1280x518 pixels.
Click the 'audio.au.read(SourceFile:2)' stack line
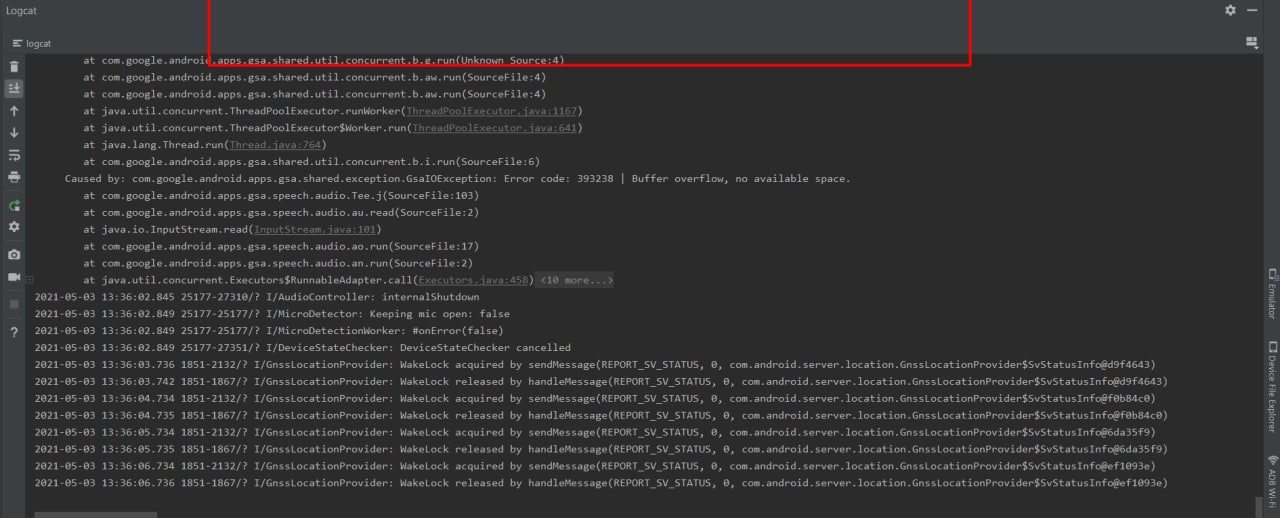click(281, 213)
